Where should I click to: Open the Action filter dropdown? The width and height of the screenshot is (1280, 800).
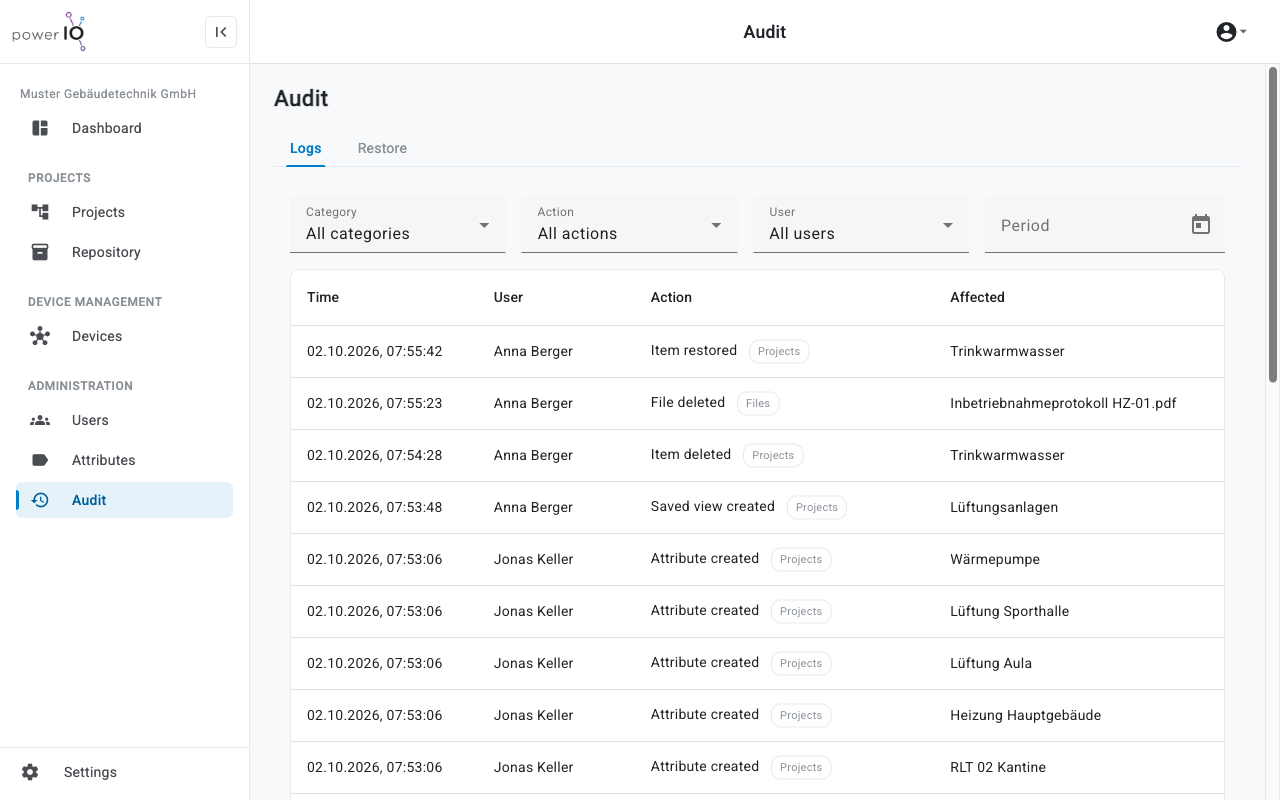coord(630,225)
